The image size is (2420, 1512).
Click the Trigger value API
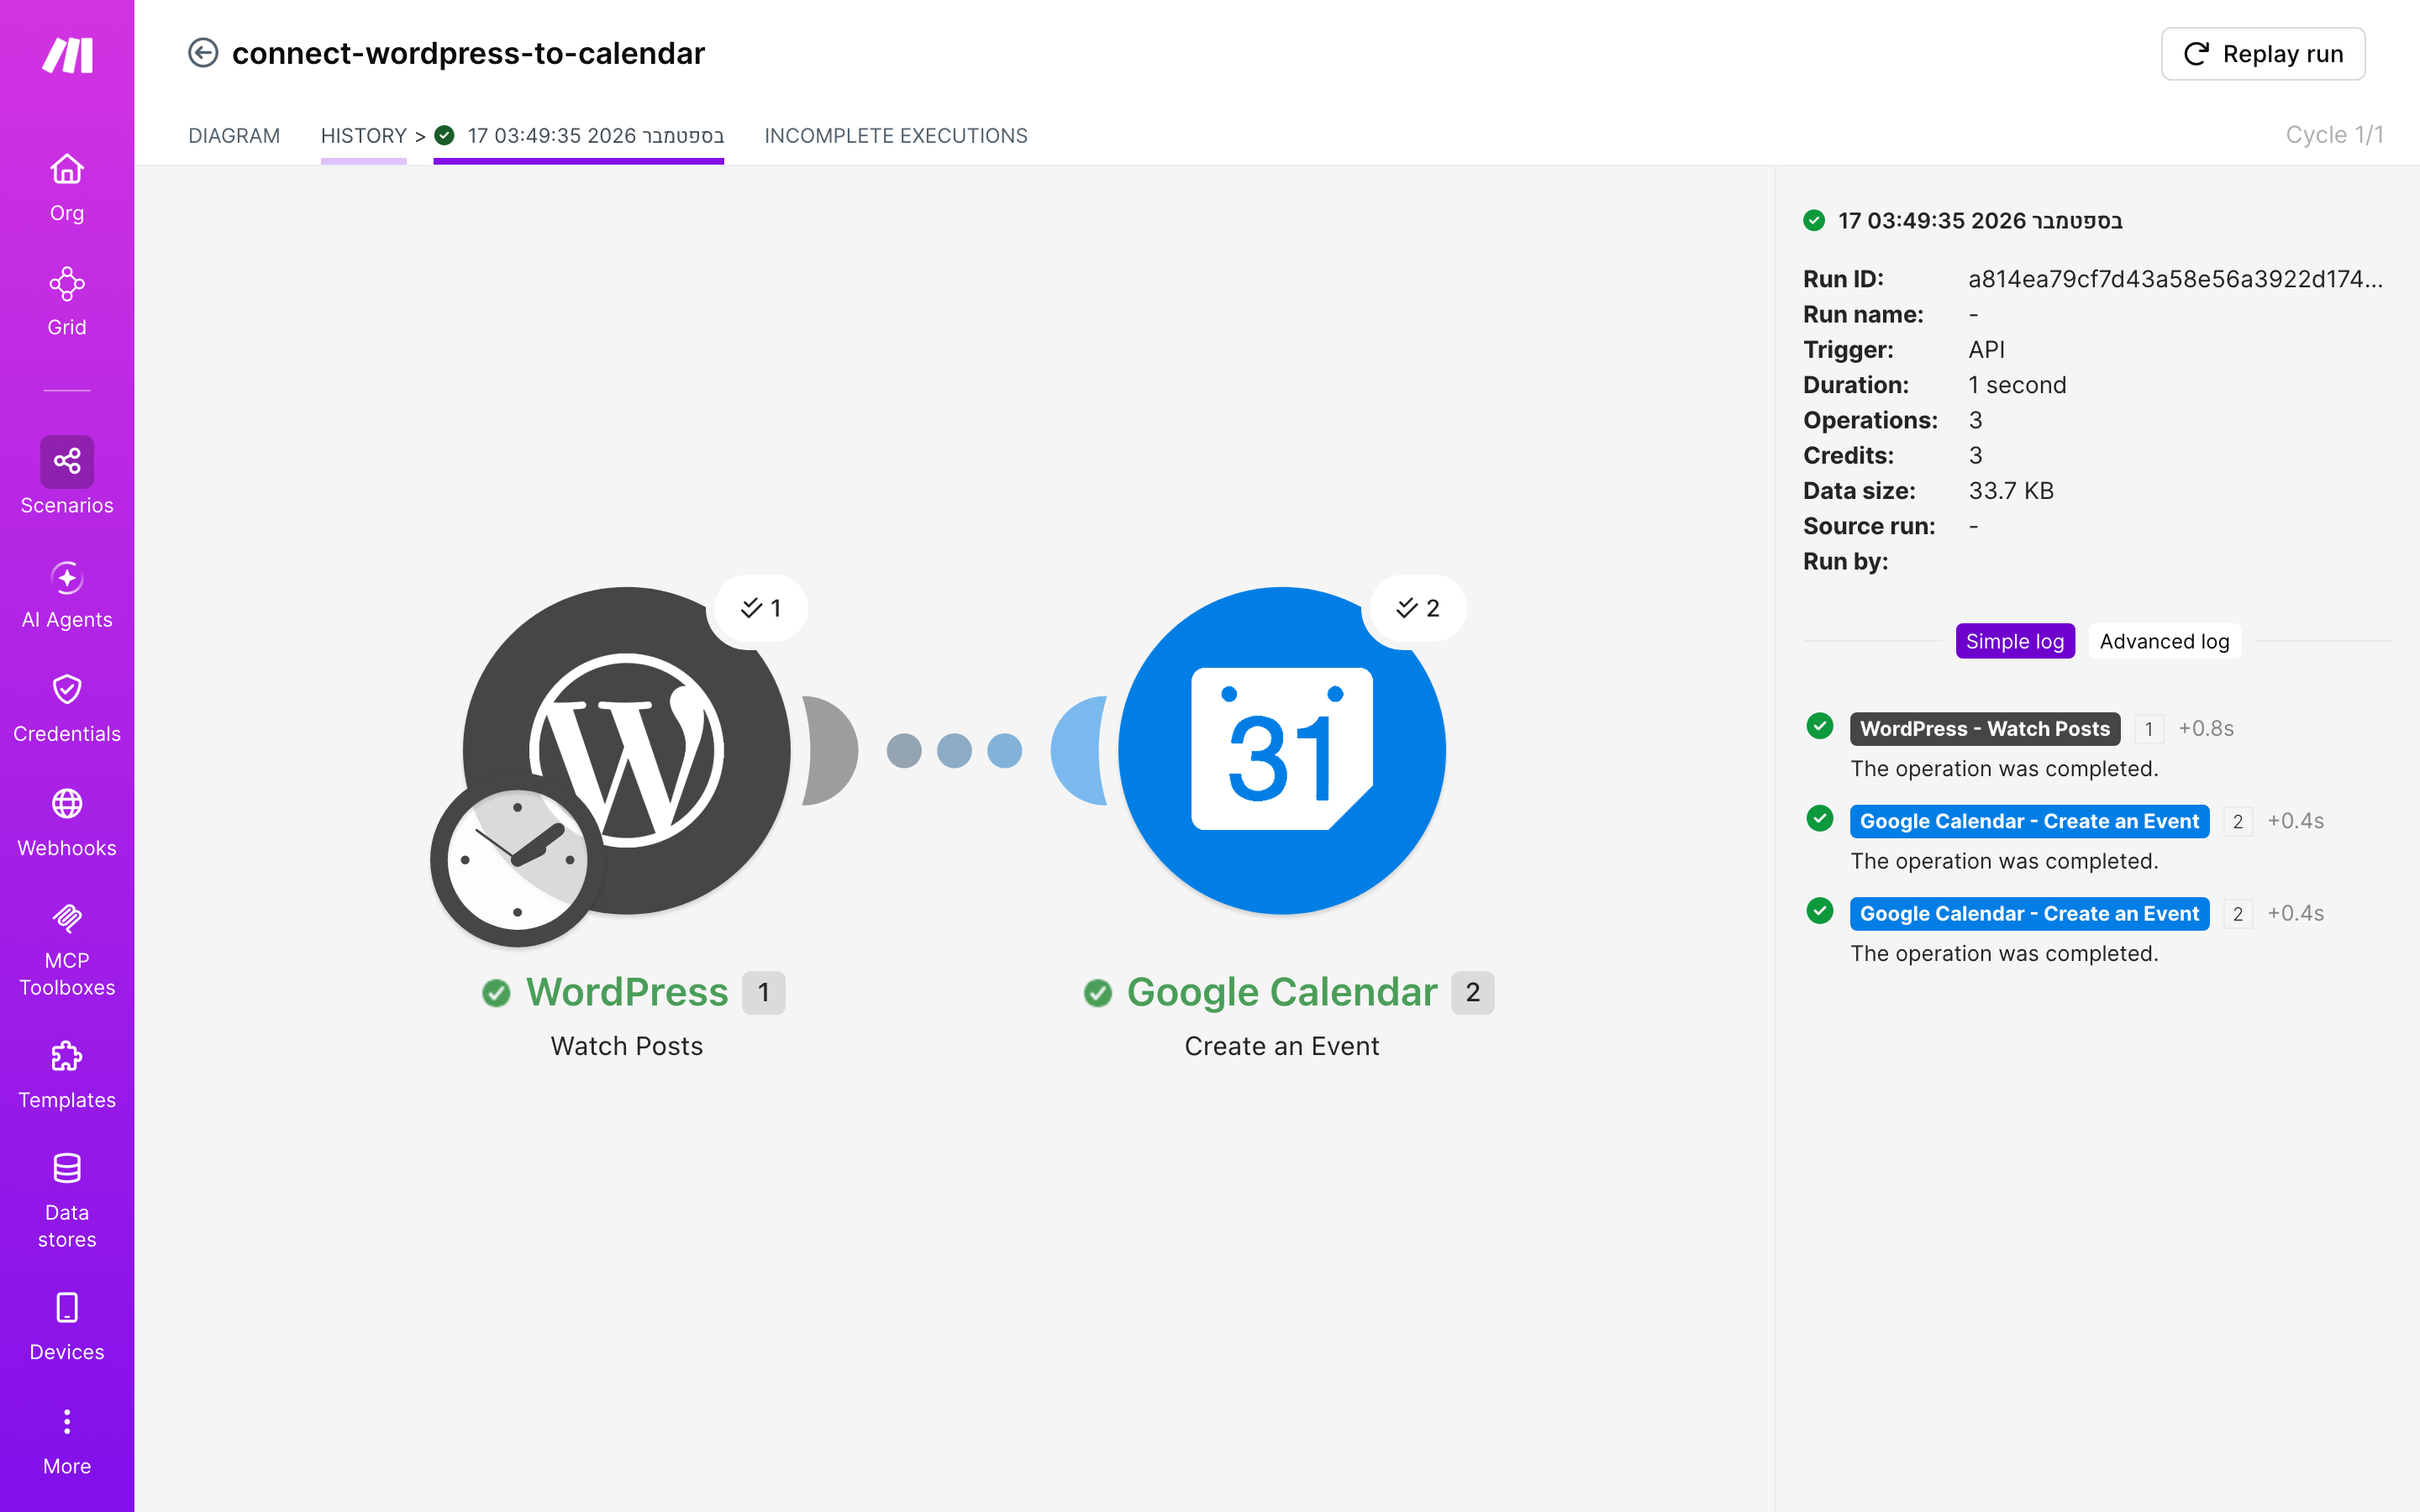click(1986, 350)
